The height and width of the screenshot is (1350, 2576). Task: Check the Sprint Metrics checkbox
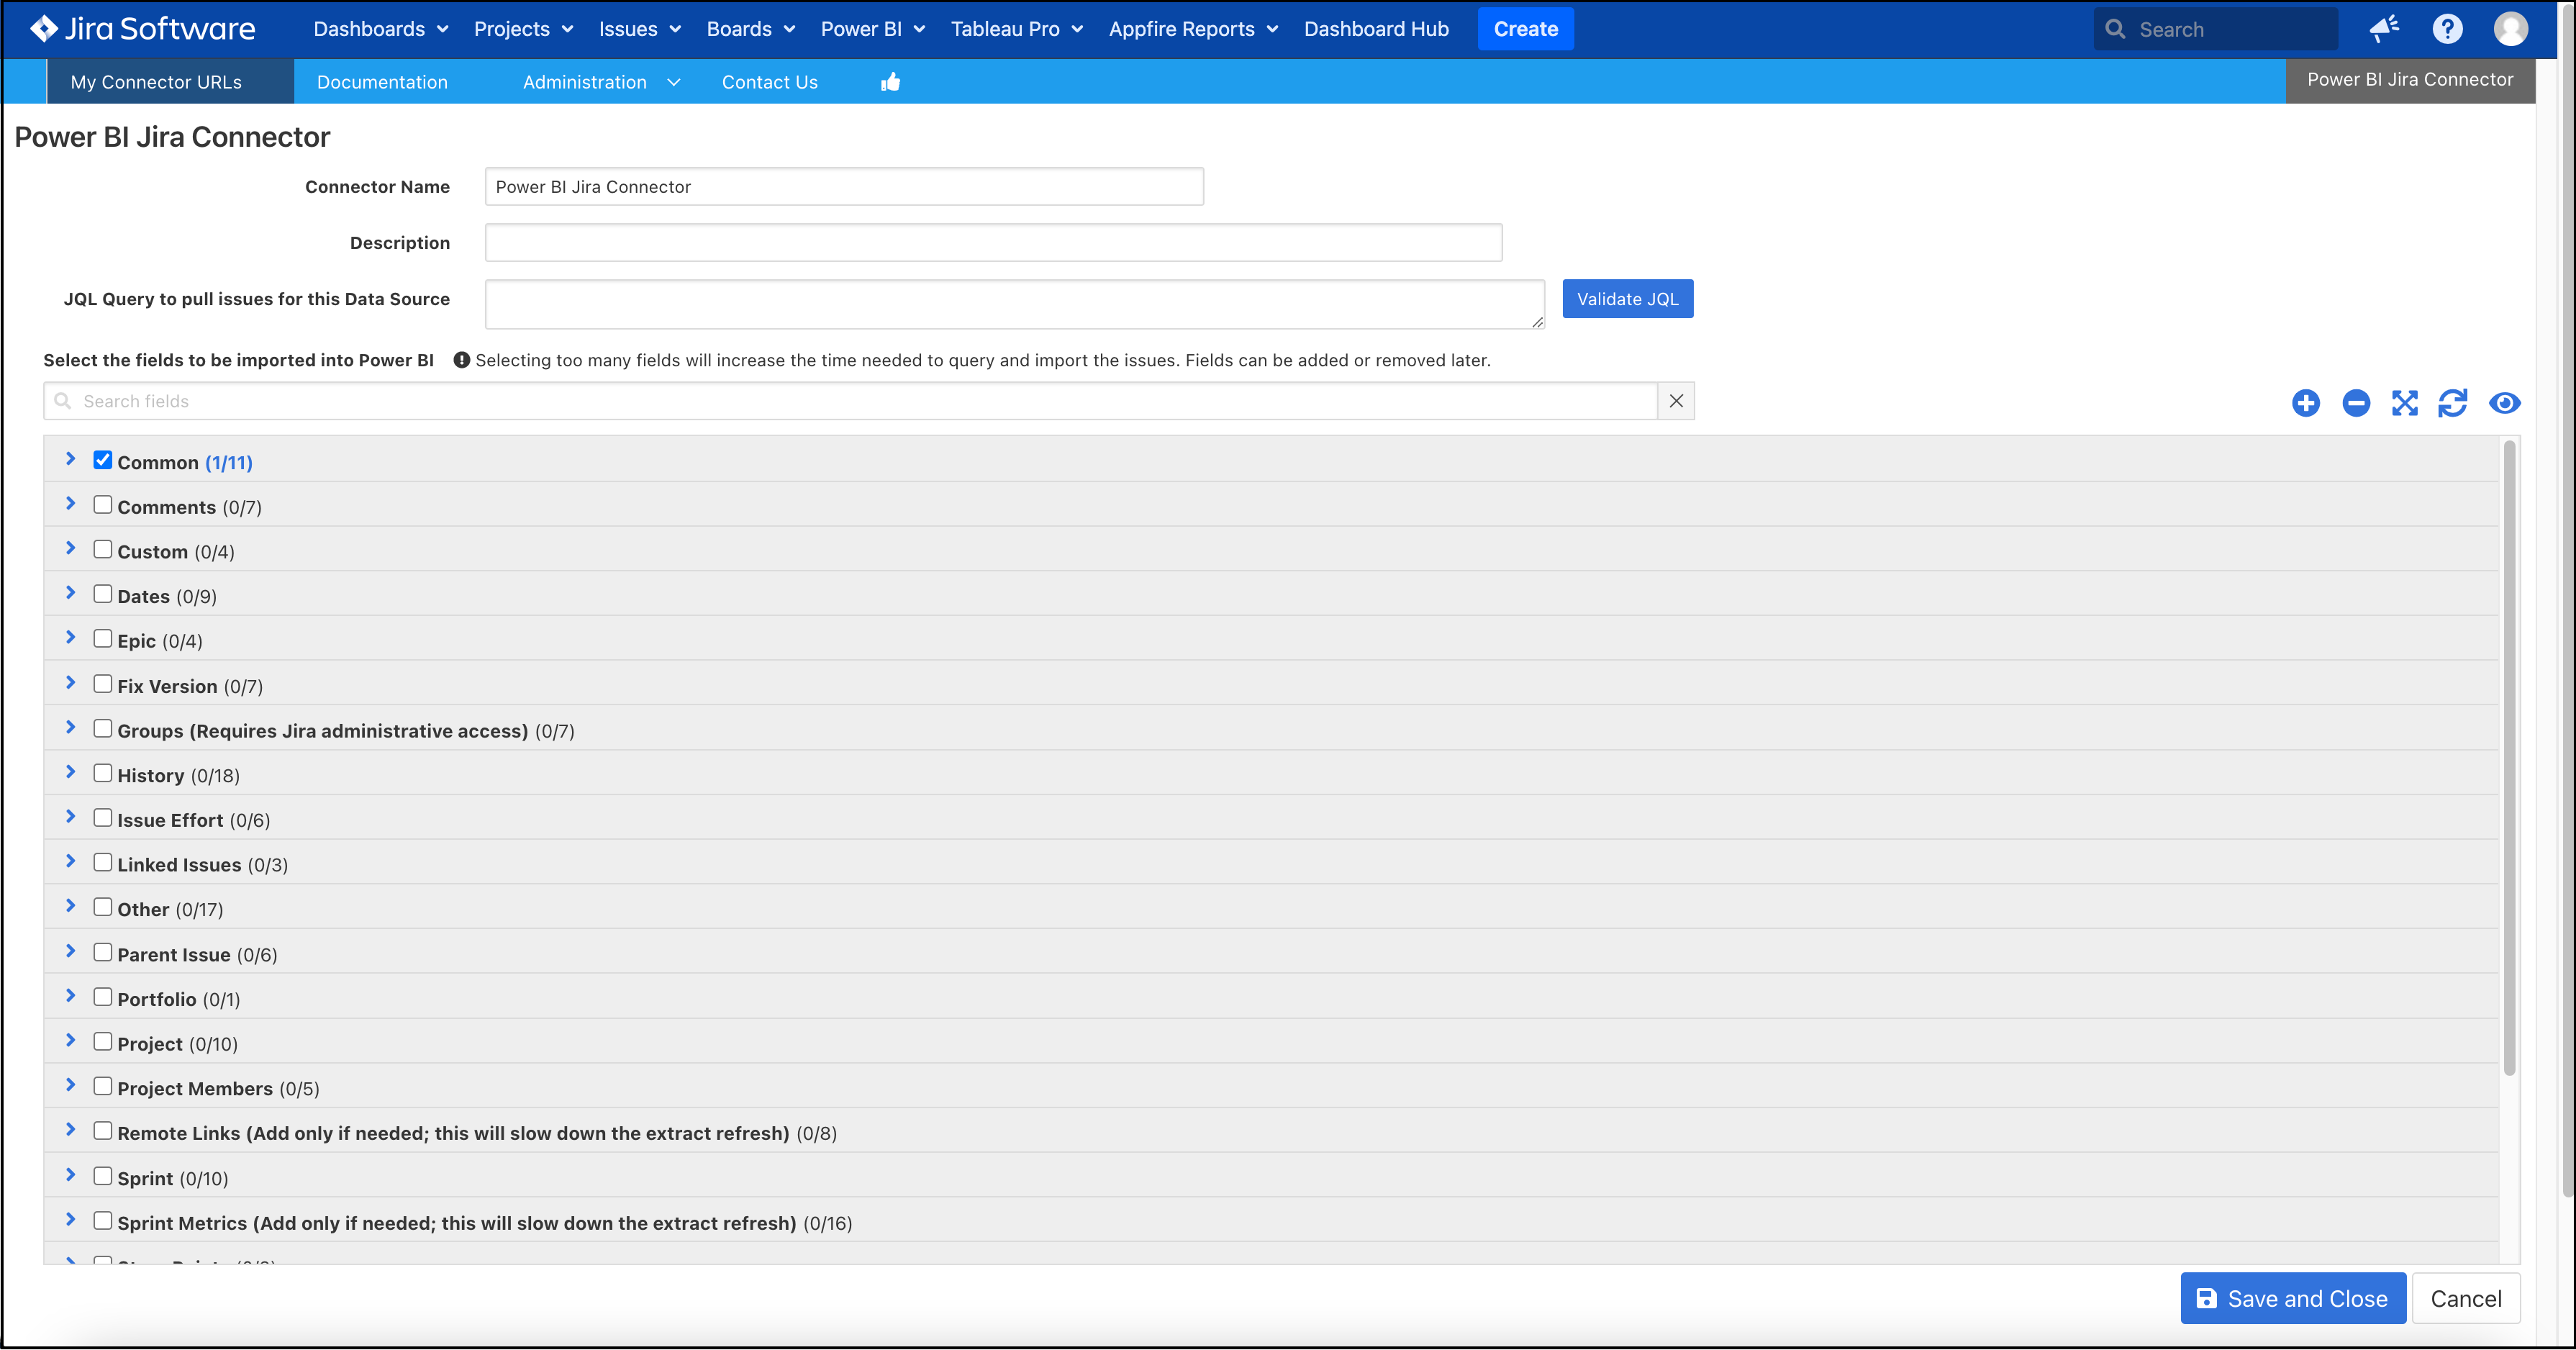coord(102,1220)
